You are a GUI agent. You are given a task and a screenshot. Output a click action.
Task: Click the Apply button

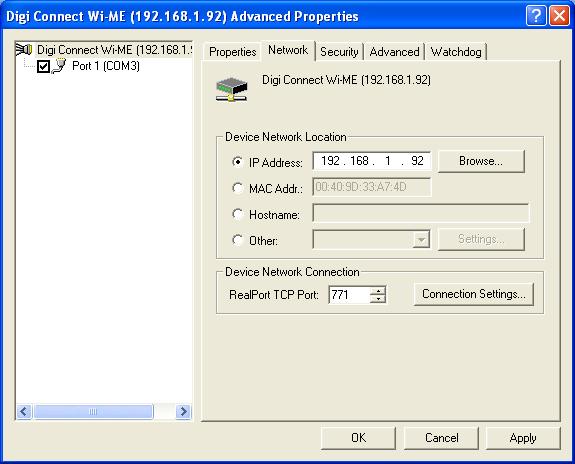pyautogui.click(x=523, y=438)
